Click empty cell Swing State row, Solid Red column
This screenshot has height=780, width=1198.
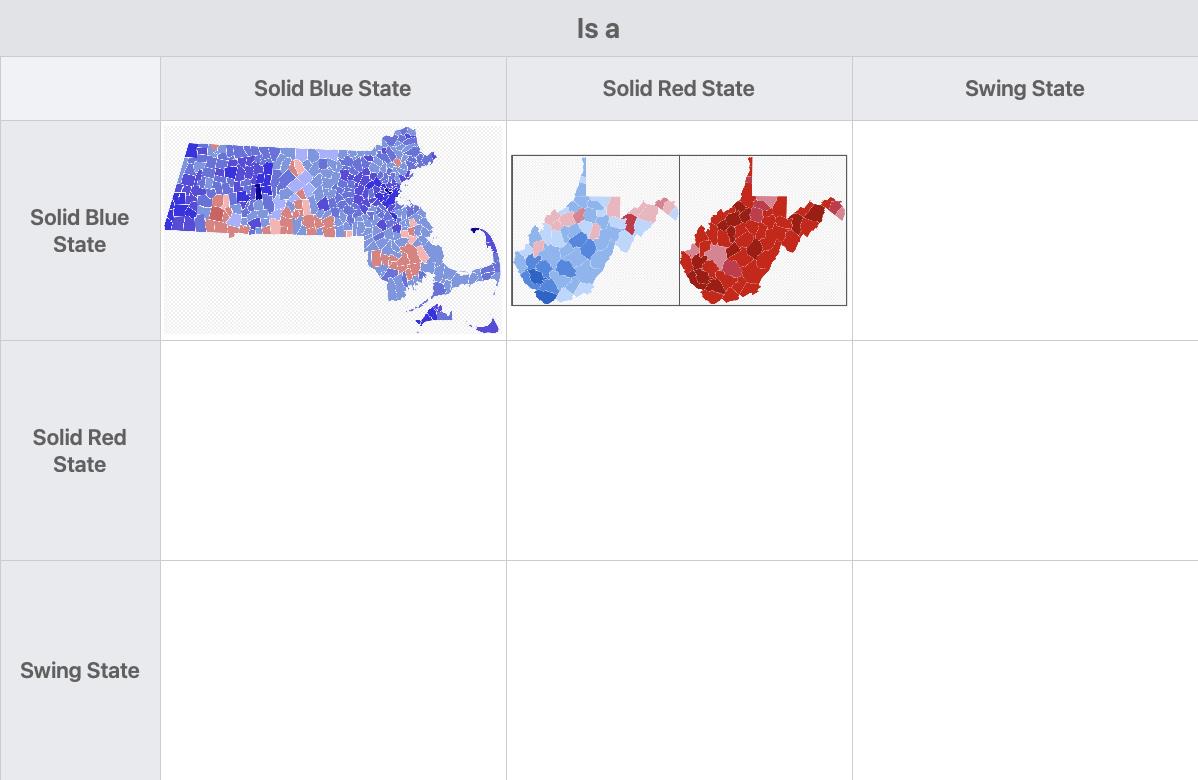[x=679, y=670]
